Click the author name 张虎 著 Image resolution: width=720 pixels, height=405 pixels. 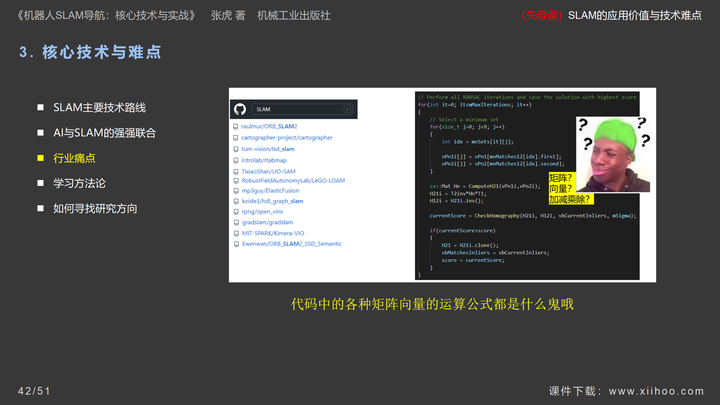tap(228, 16)
